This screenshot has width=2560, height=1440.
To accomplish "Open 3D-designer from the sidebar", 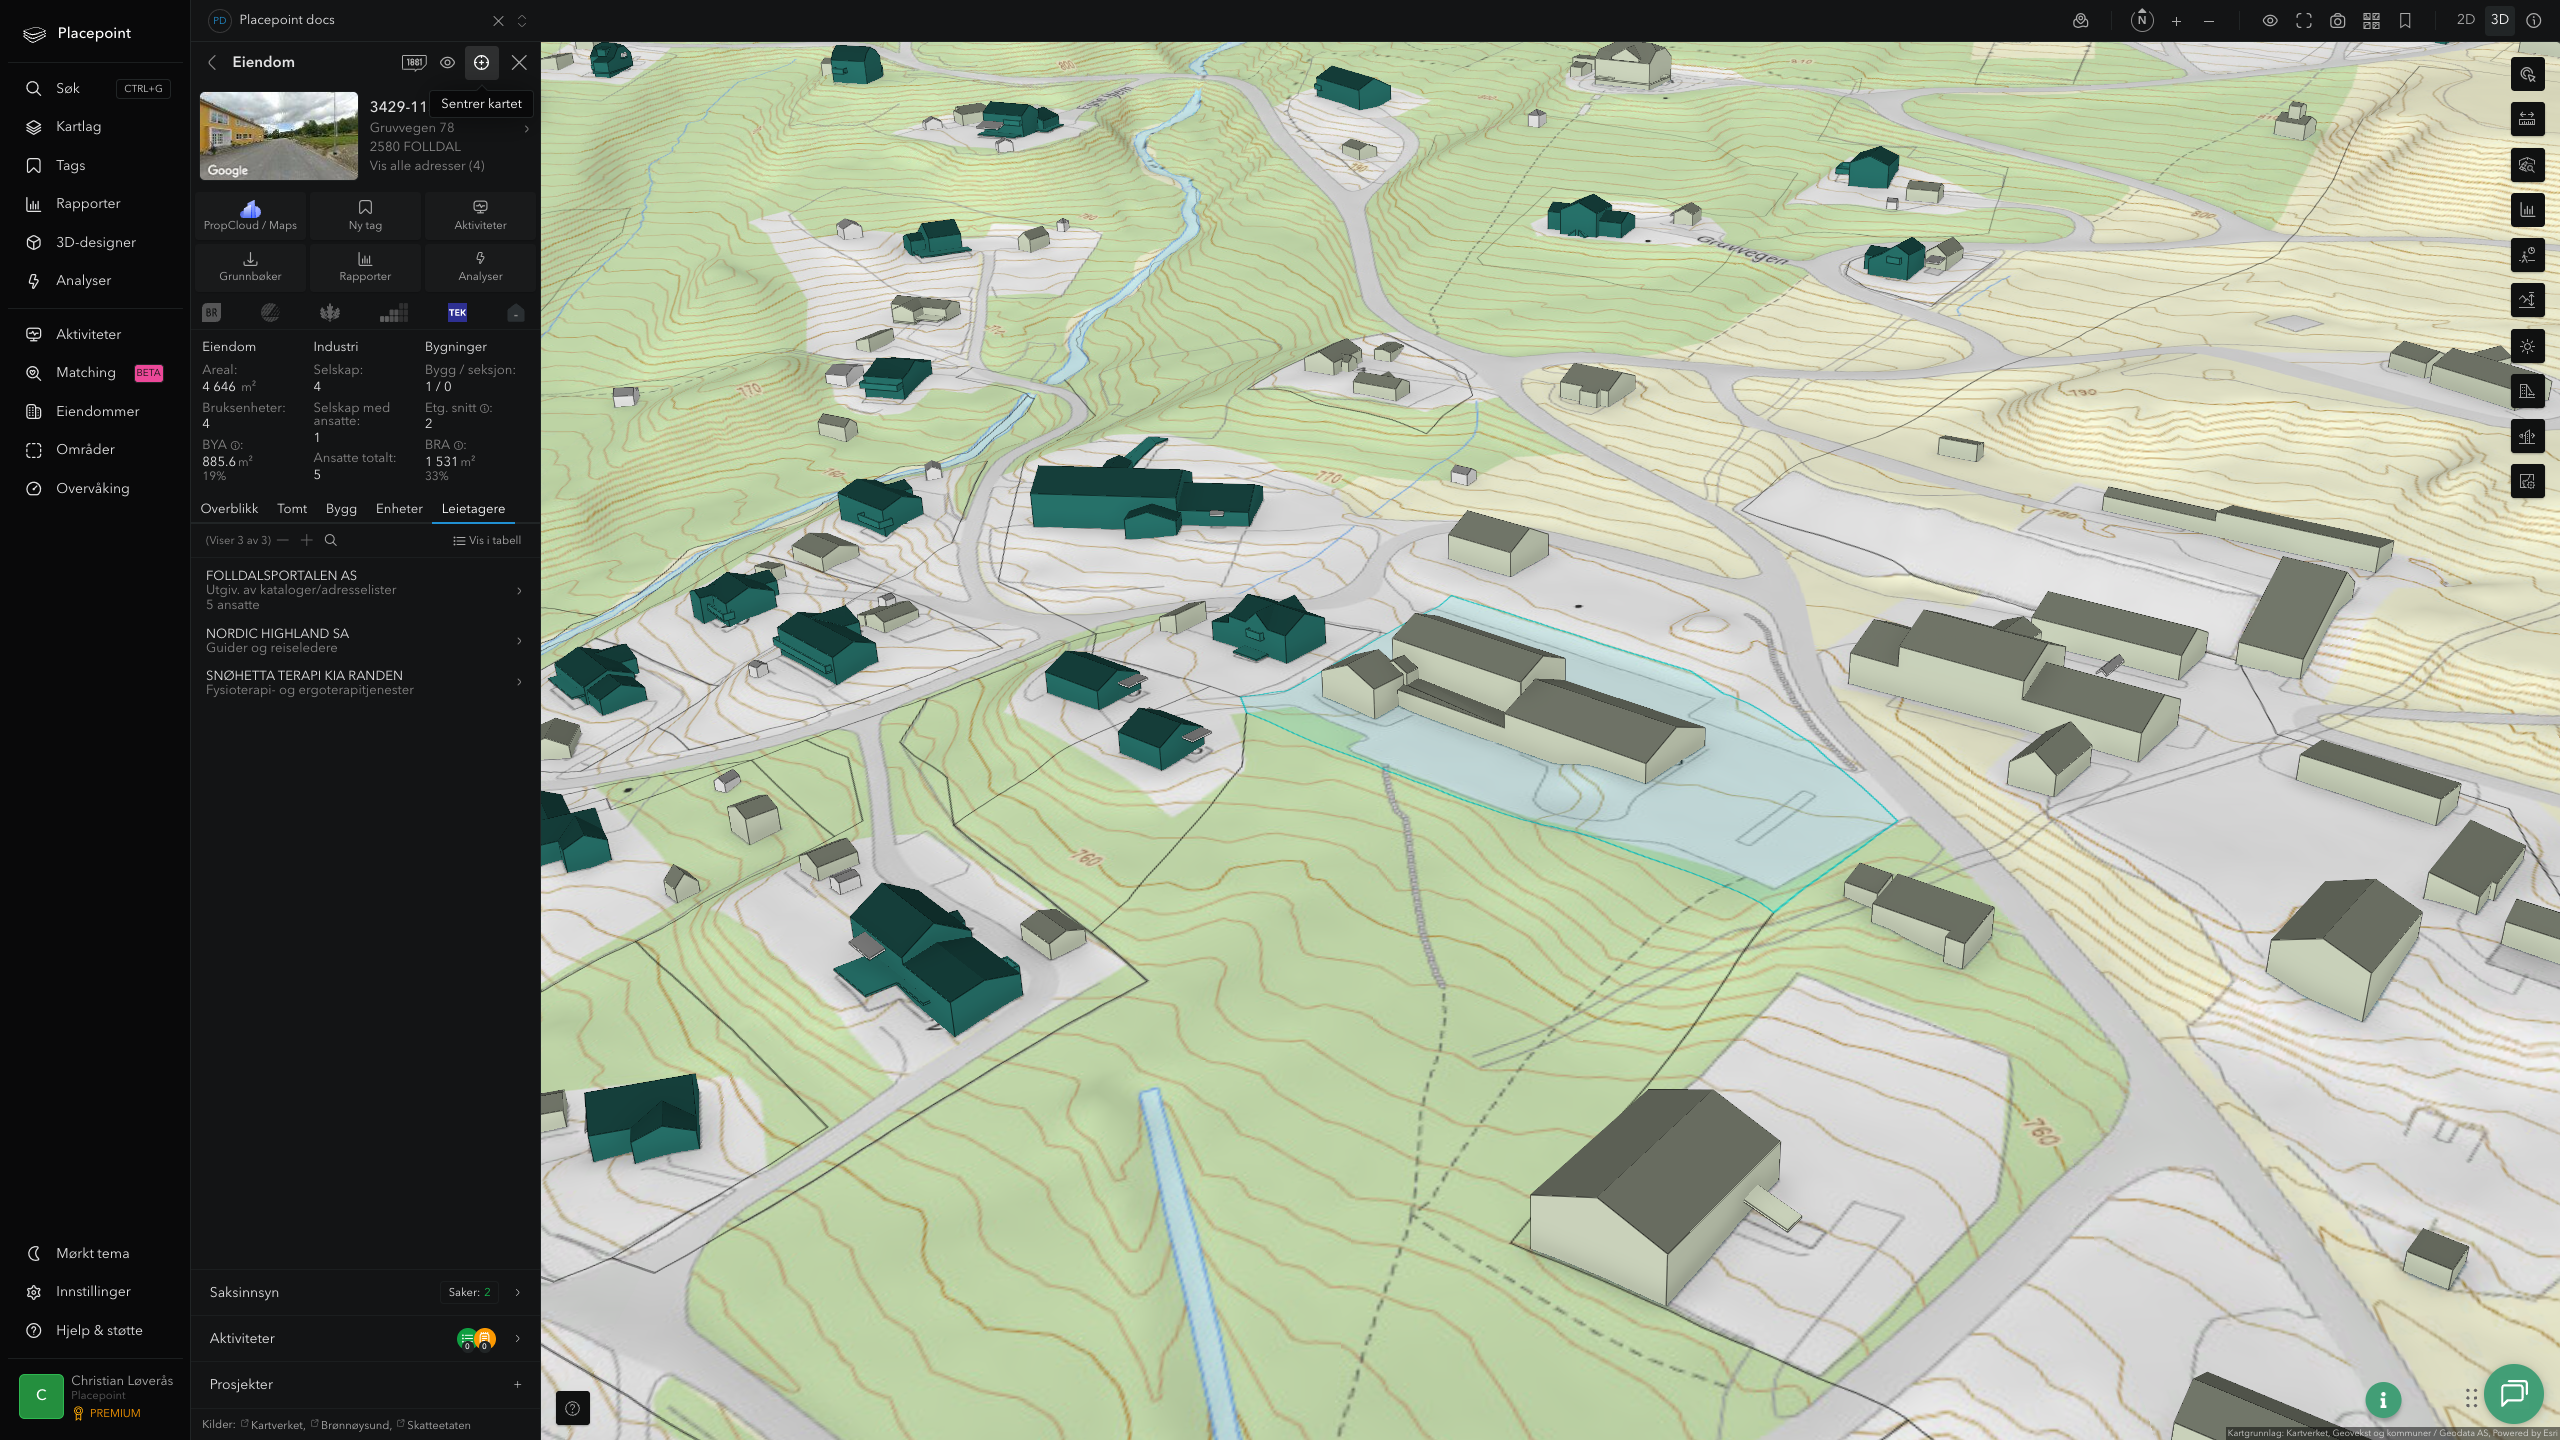I will click(x=96, y=243).
